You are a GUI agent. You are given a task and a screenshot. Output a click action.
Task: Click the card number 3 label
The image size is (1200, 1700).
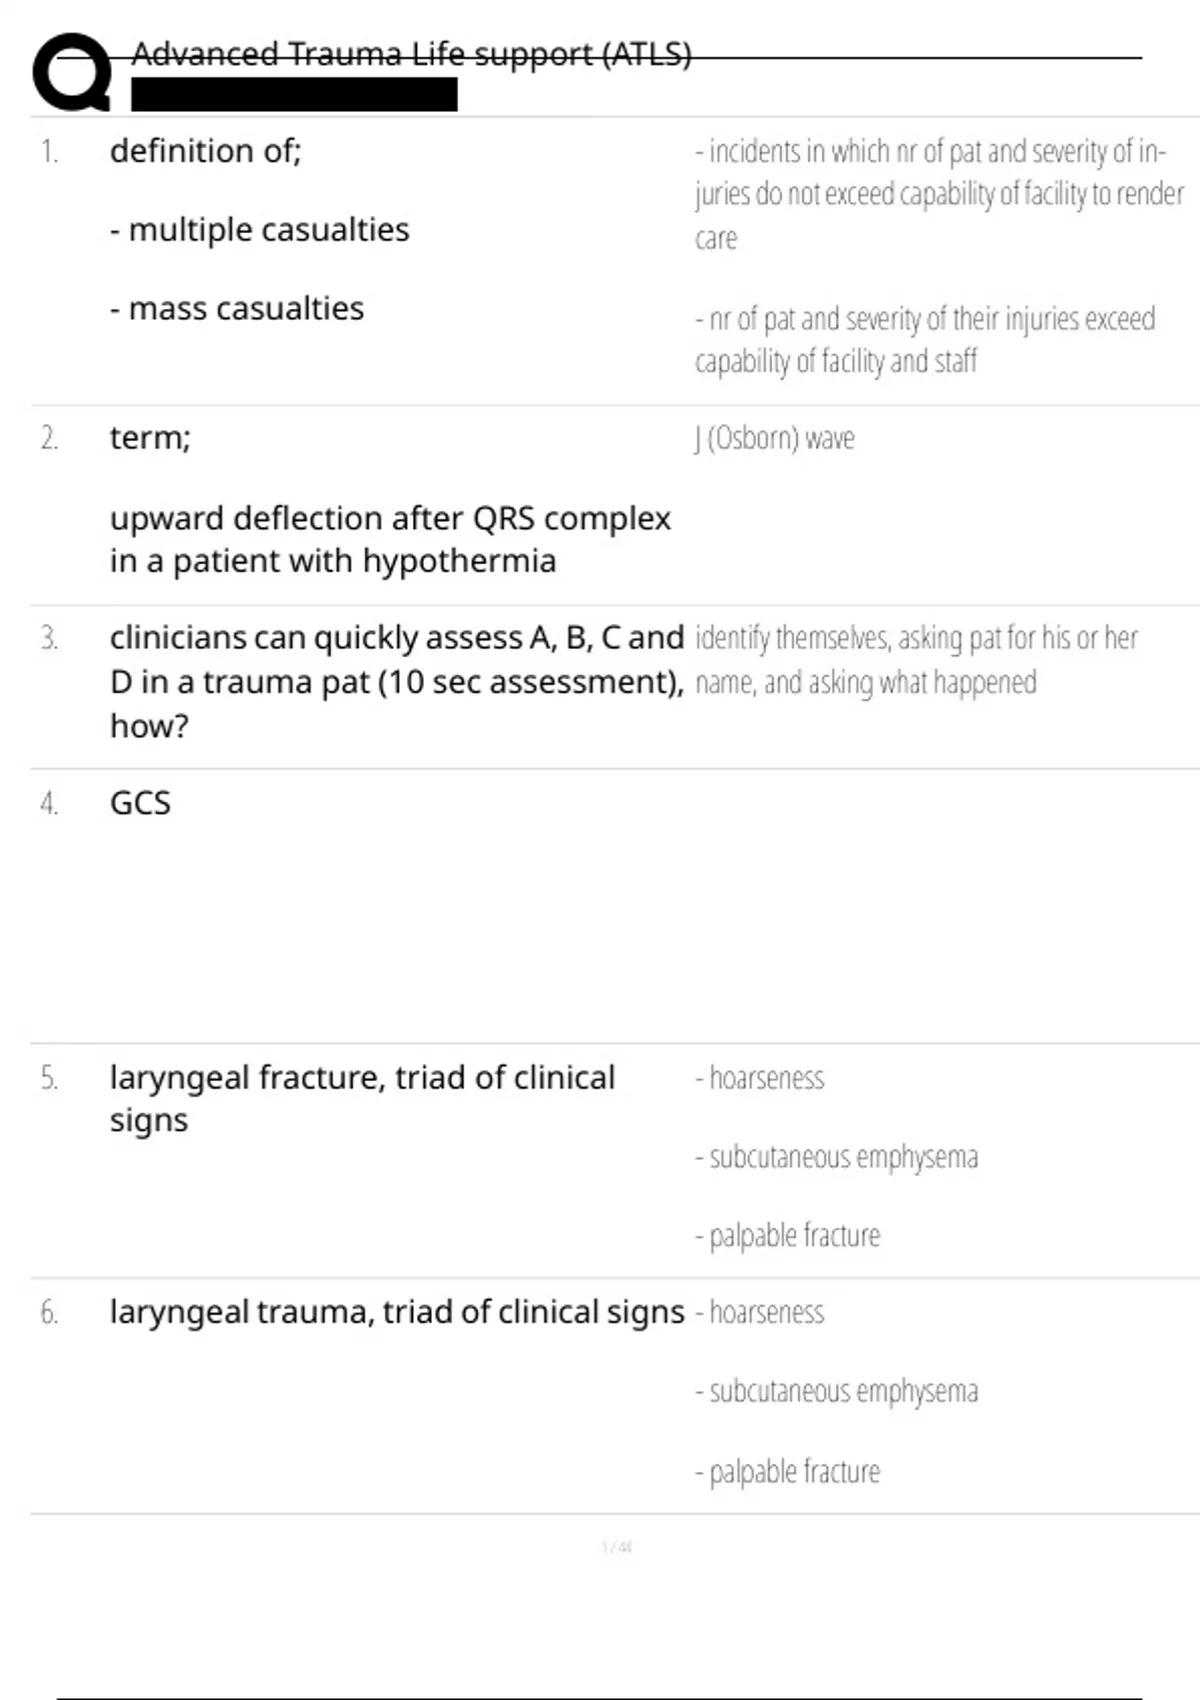click(49, 638)
